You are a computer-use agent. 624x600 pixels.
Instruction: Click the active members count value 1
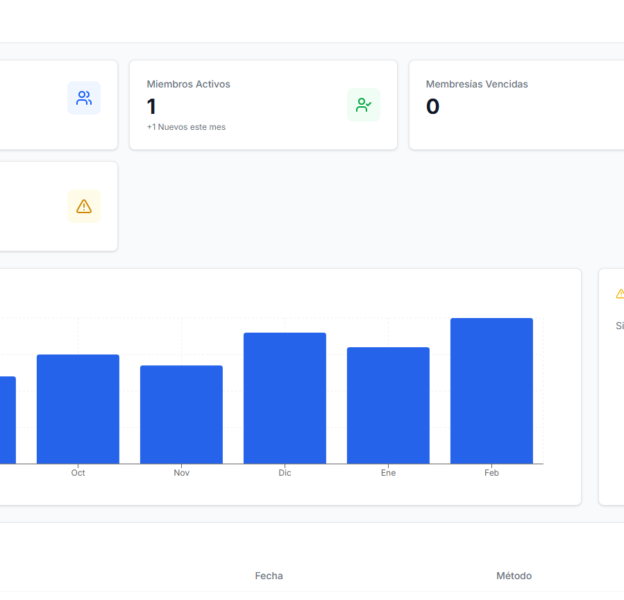coord(152,107)
